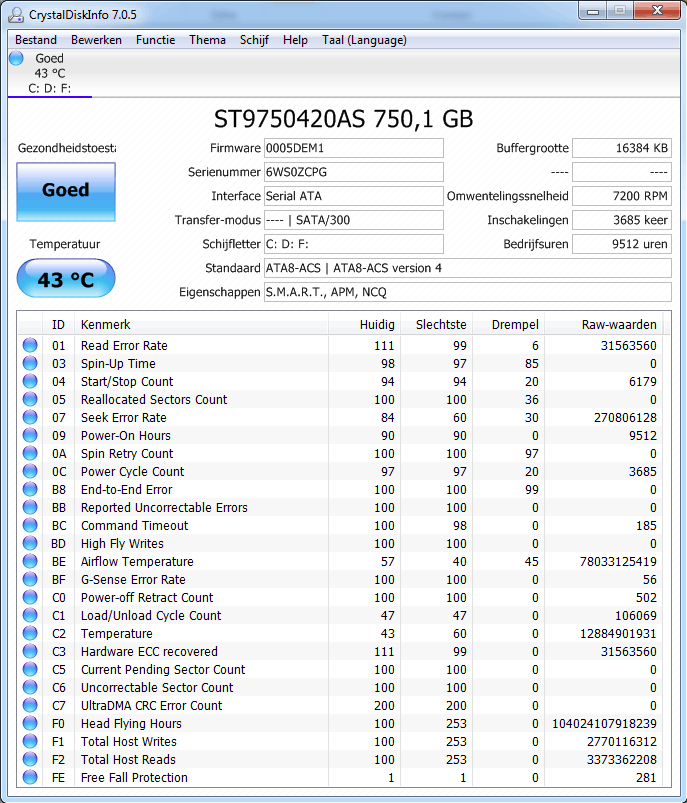
Task: Click status icon for High Fly Writes
Action: (30, 543)
